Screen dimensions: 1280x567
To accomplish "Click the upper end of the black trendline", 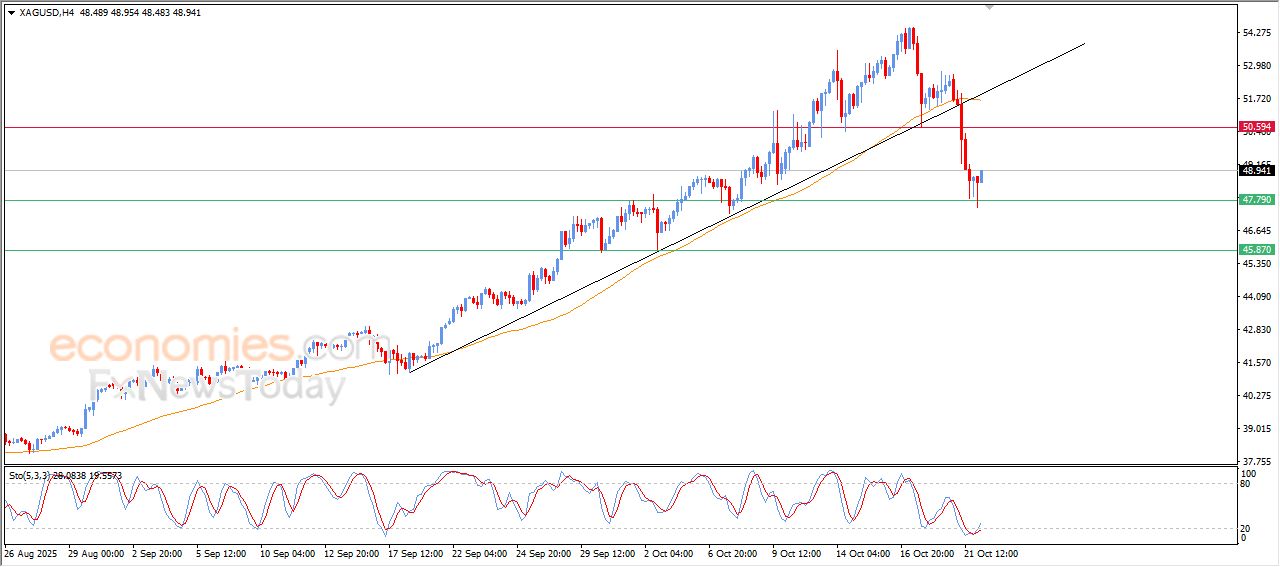I will coord(1084,44).
